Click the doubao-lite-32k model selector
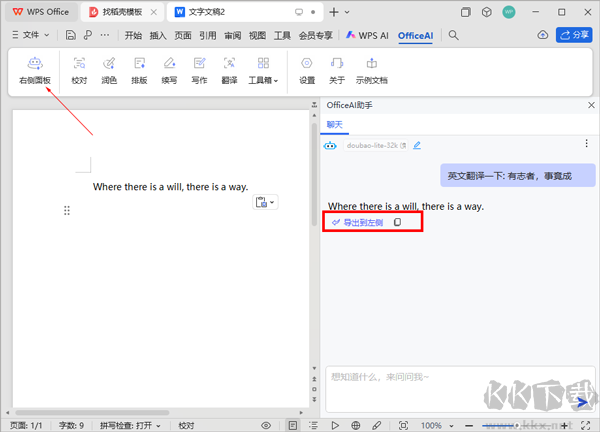The height and width of the screenshot is (432, 600). [376, 145]
